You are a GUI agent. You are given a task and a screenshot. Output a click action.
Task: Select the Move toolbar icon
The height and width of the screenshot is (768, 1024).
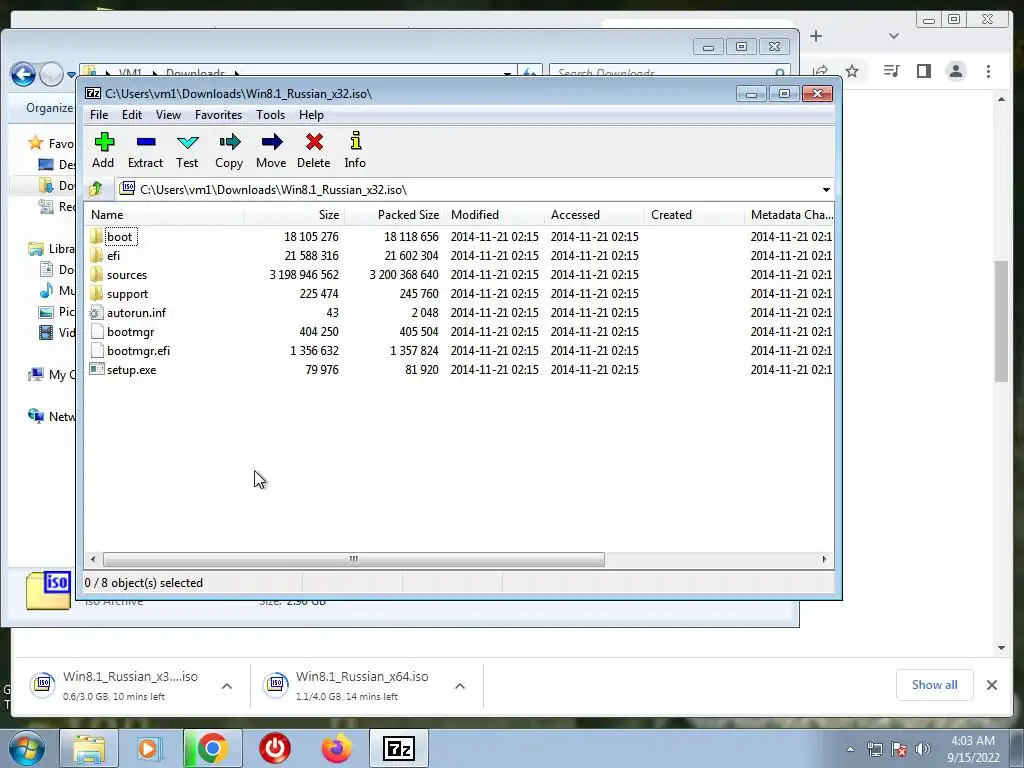tap(271, 150)
